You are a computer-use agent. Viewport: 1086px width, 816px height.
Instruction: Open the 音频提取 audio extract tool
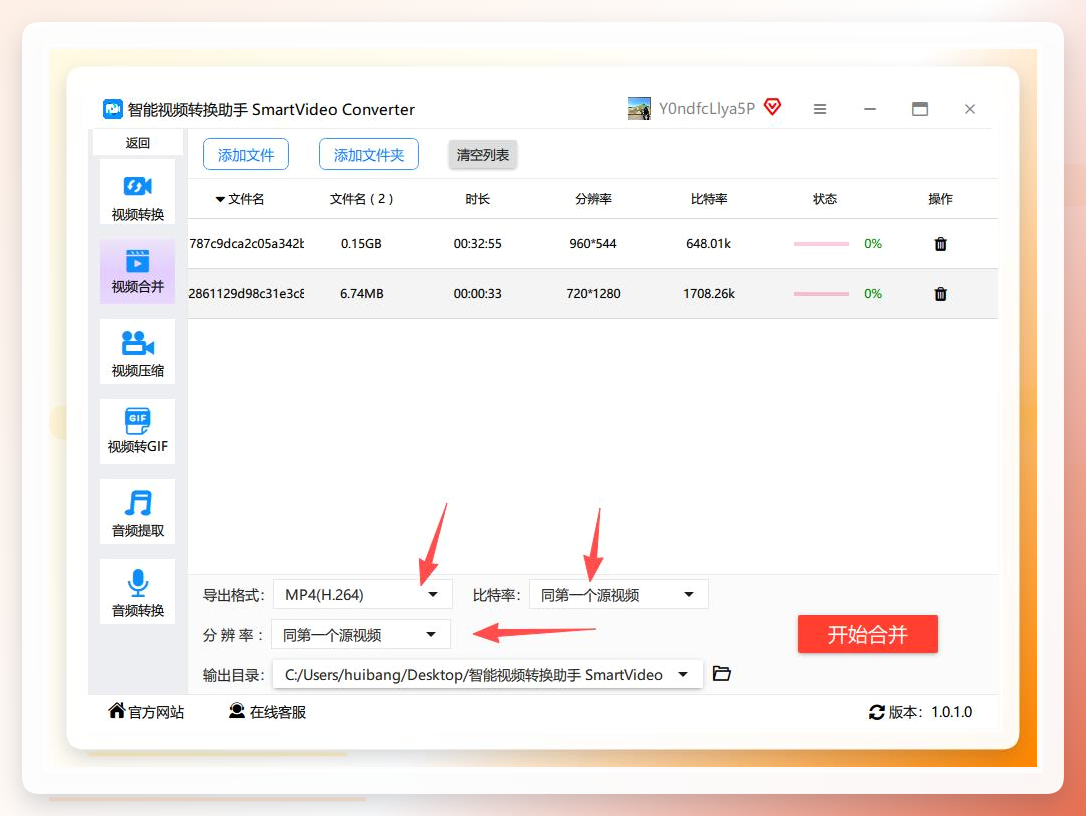(x=137, y=512)
